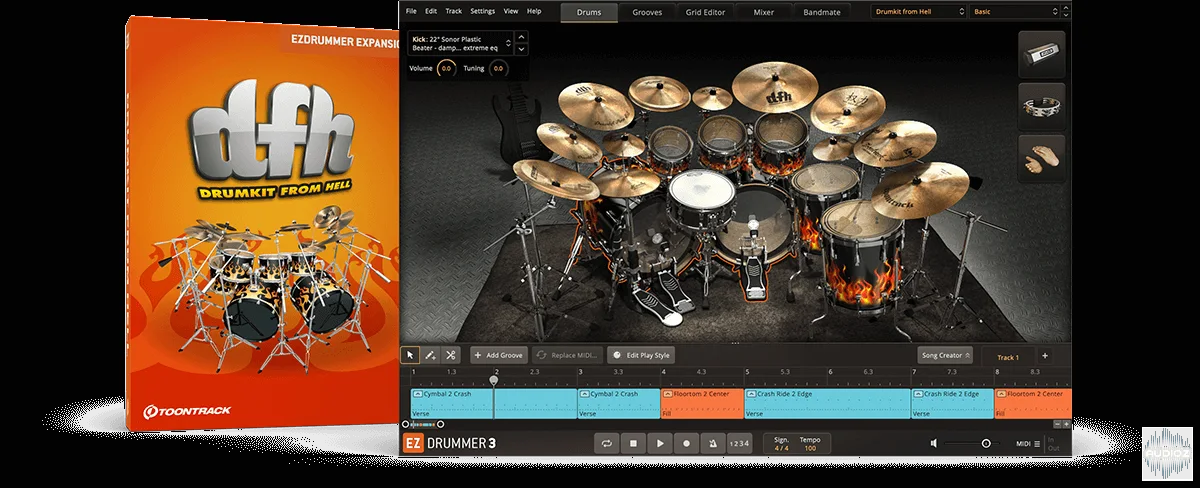
Task: Switch to the Grid Editor tab
Action: pos(705,12)
